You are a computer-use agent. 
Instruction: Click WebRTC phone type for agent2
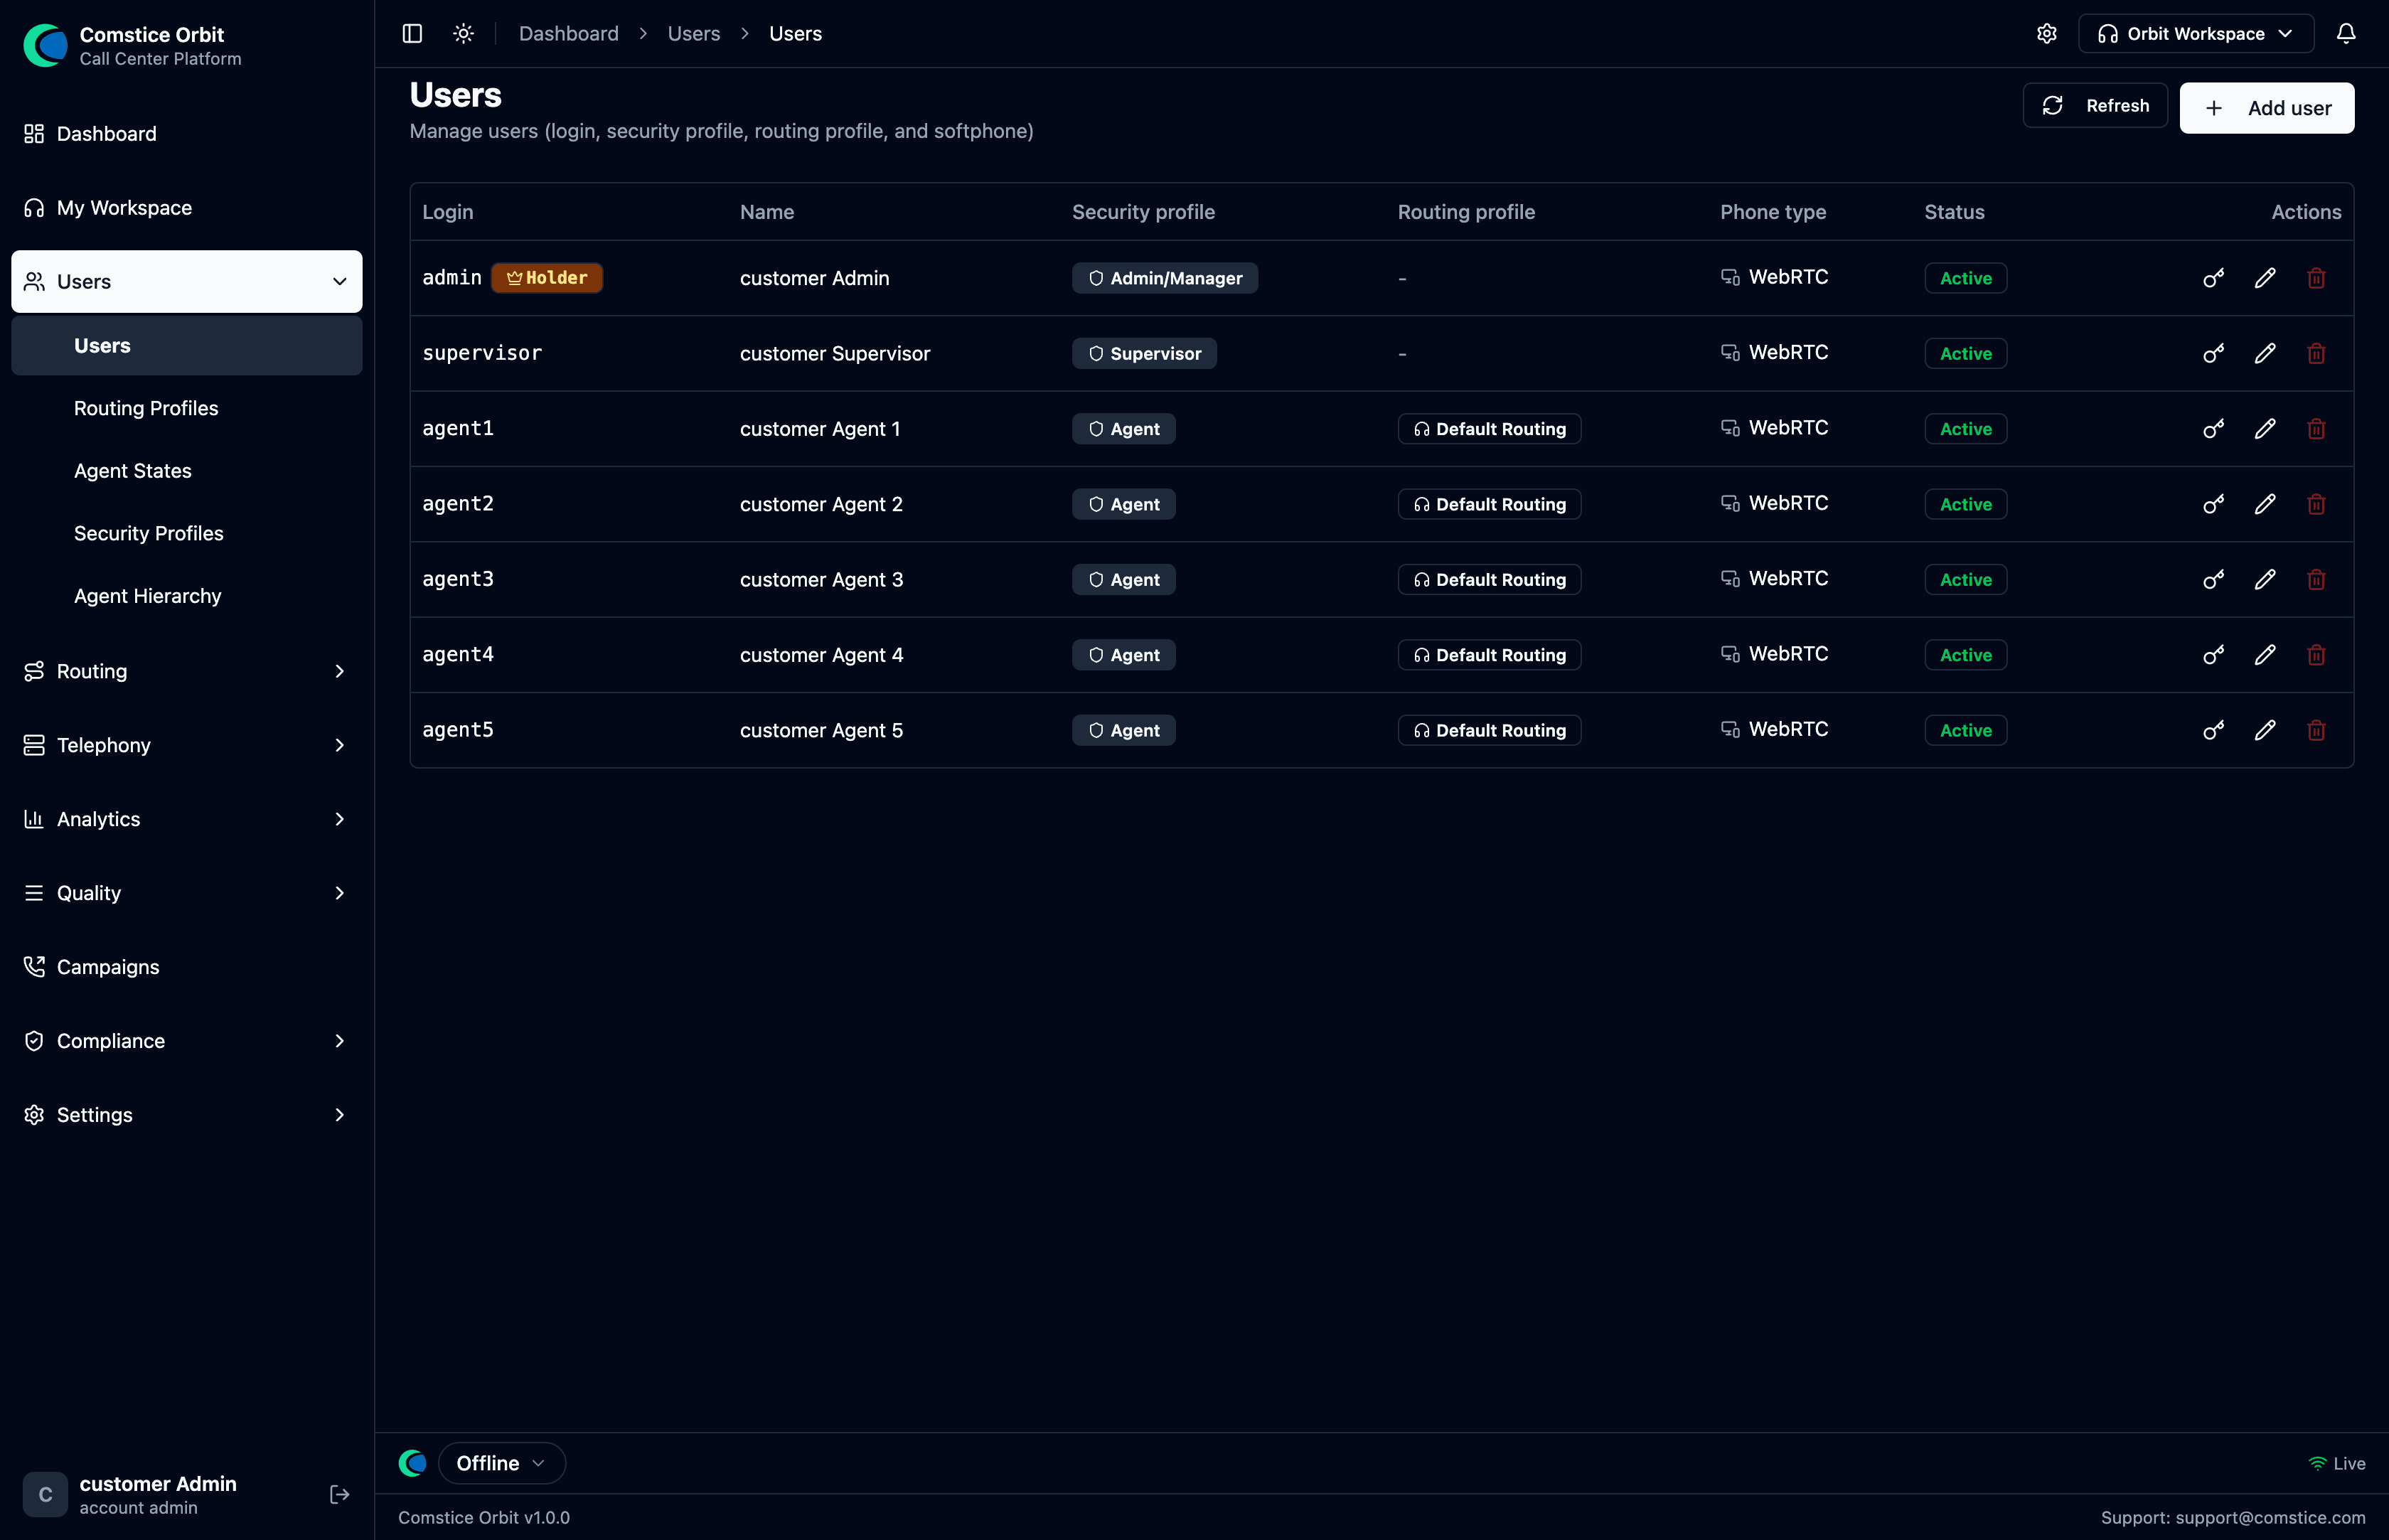(1774, 503)
